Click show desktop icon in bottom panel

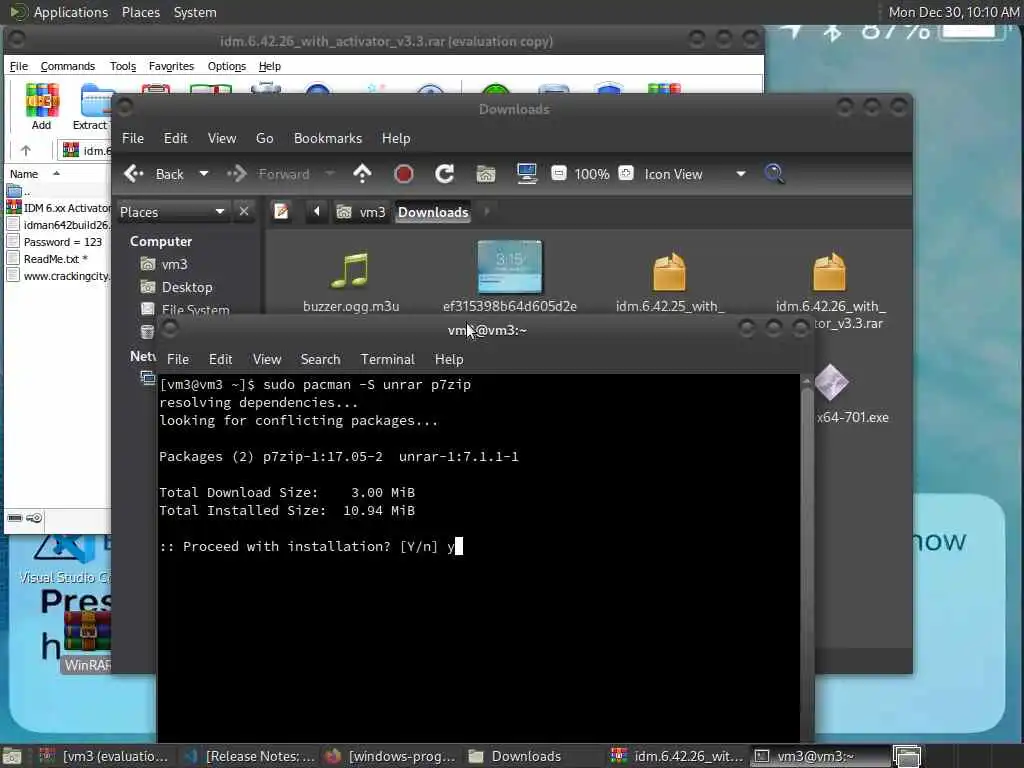coord(12,756)
